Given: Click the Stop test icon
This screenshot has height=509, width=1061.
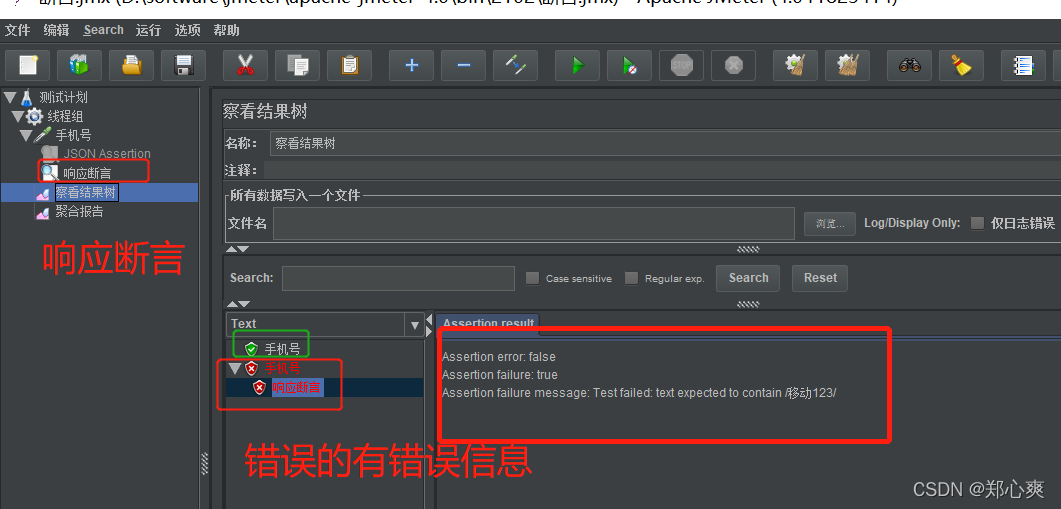Looking at the screenshot, I should click(681, 65).
